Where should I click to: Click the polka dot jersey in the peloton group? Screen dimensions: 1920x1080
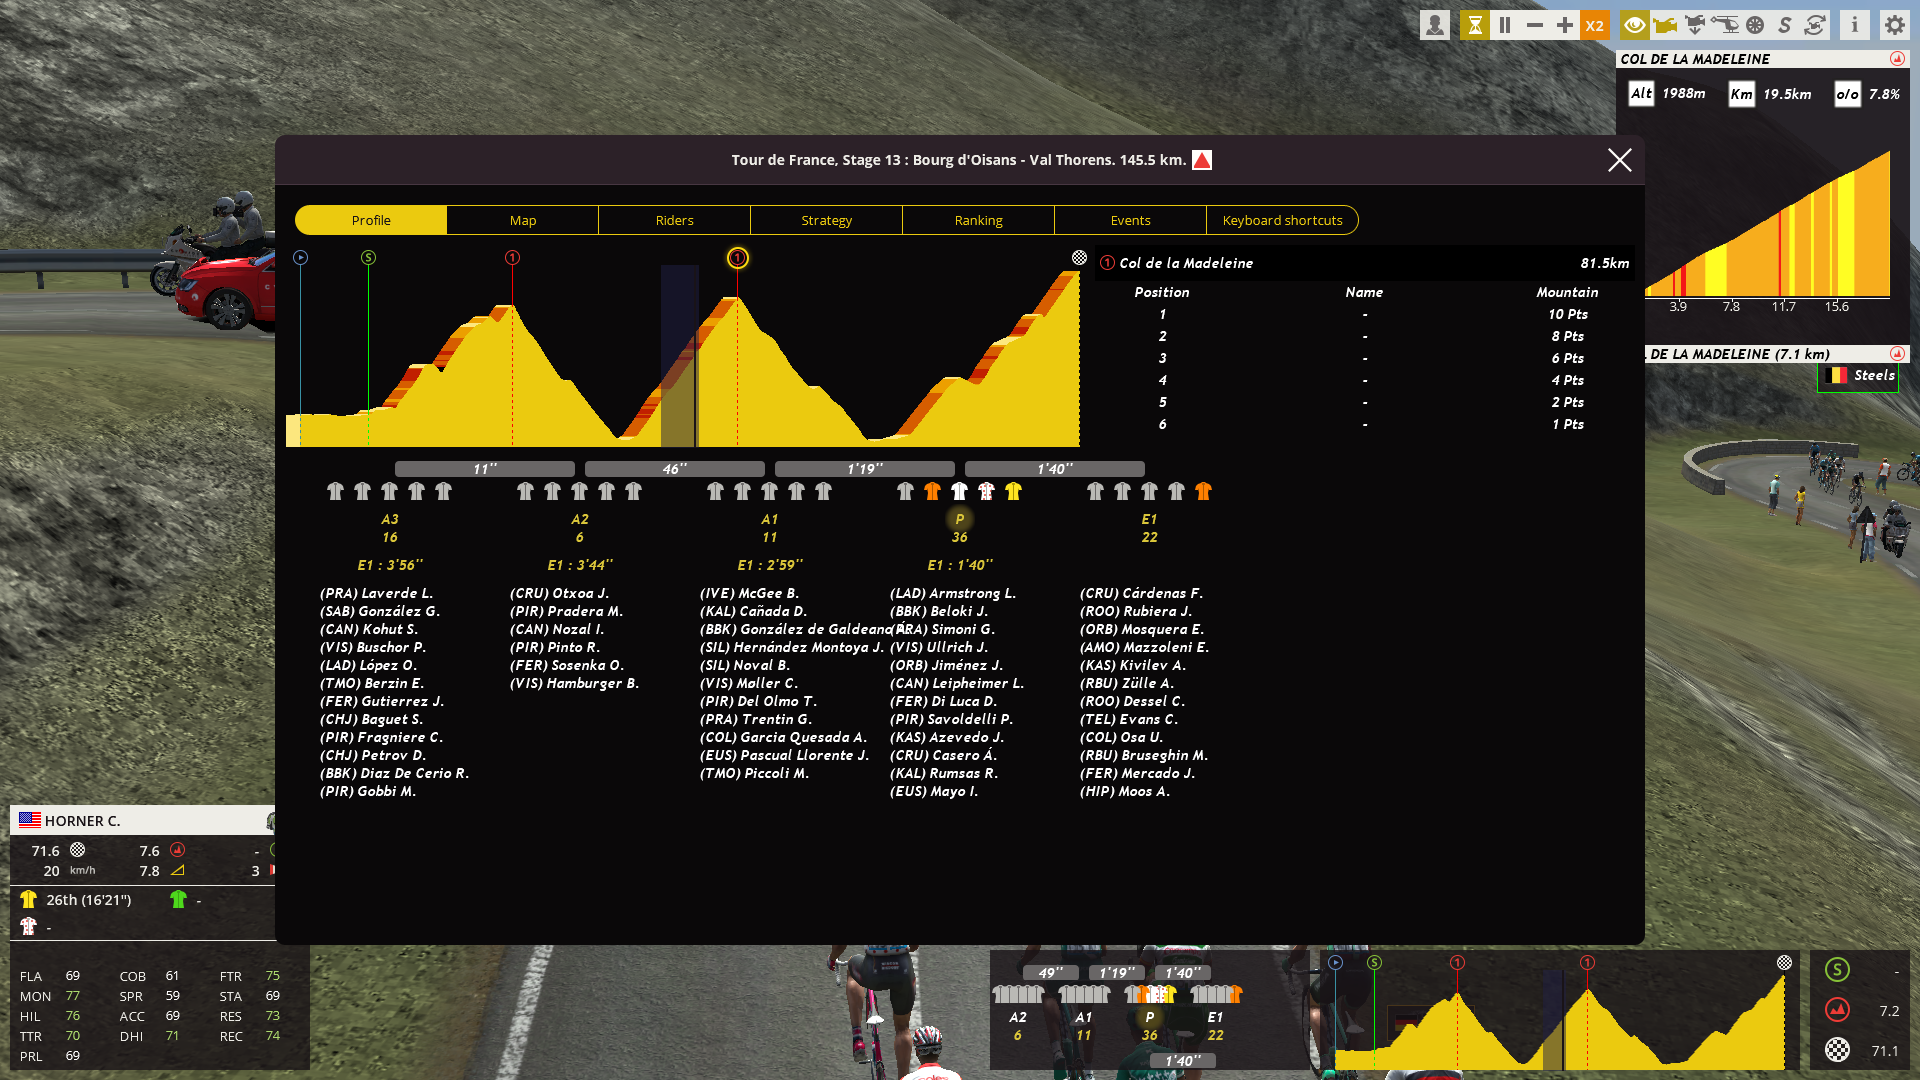pos(987,491)
